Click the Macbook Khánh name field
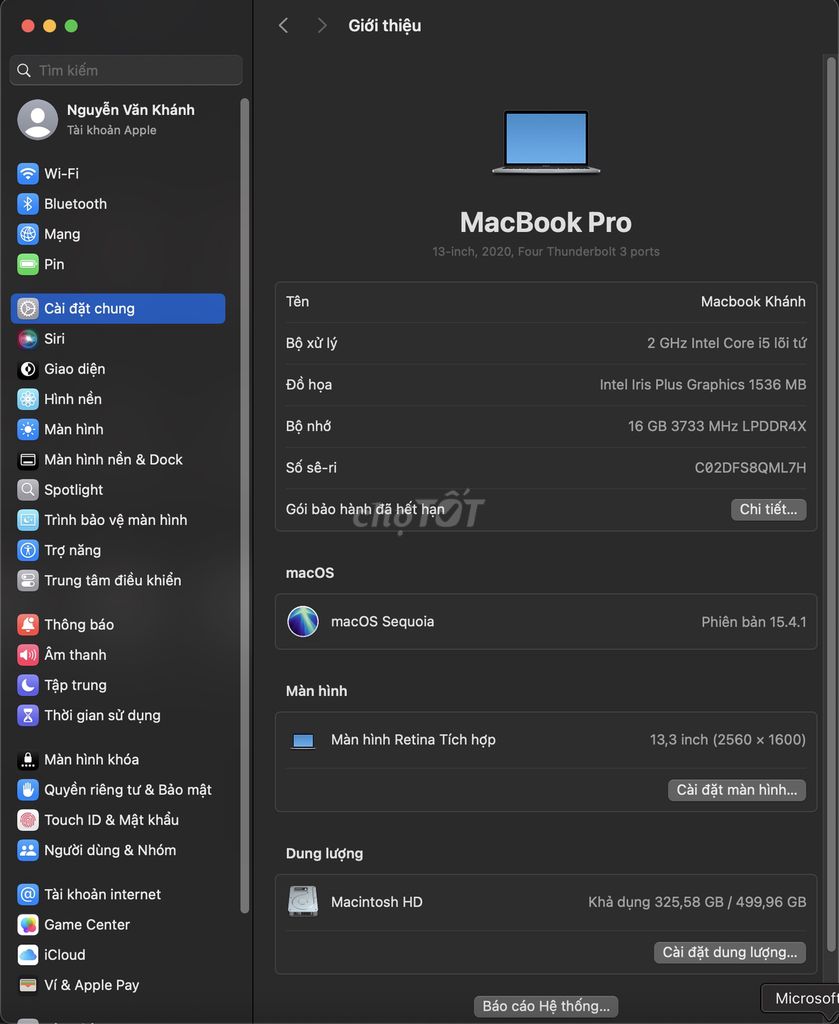 coord(753,302)
